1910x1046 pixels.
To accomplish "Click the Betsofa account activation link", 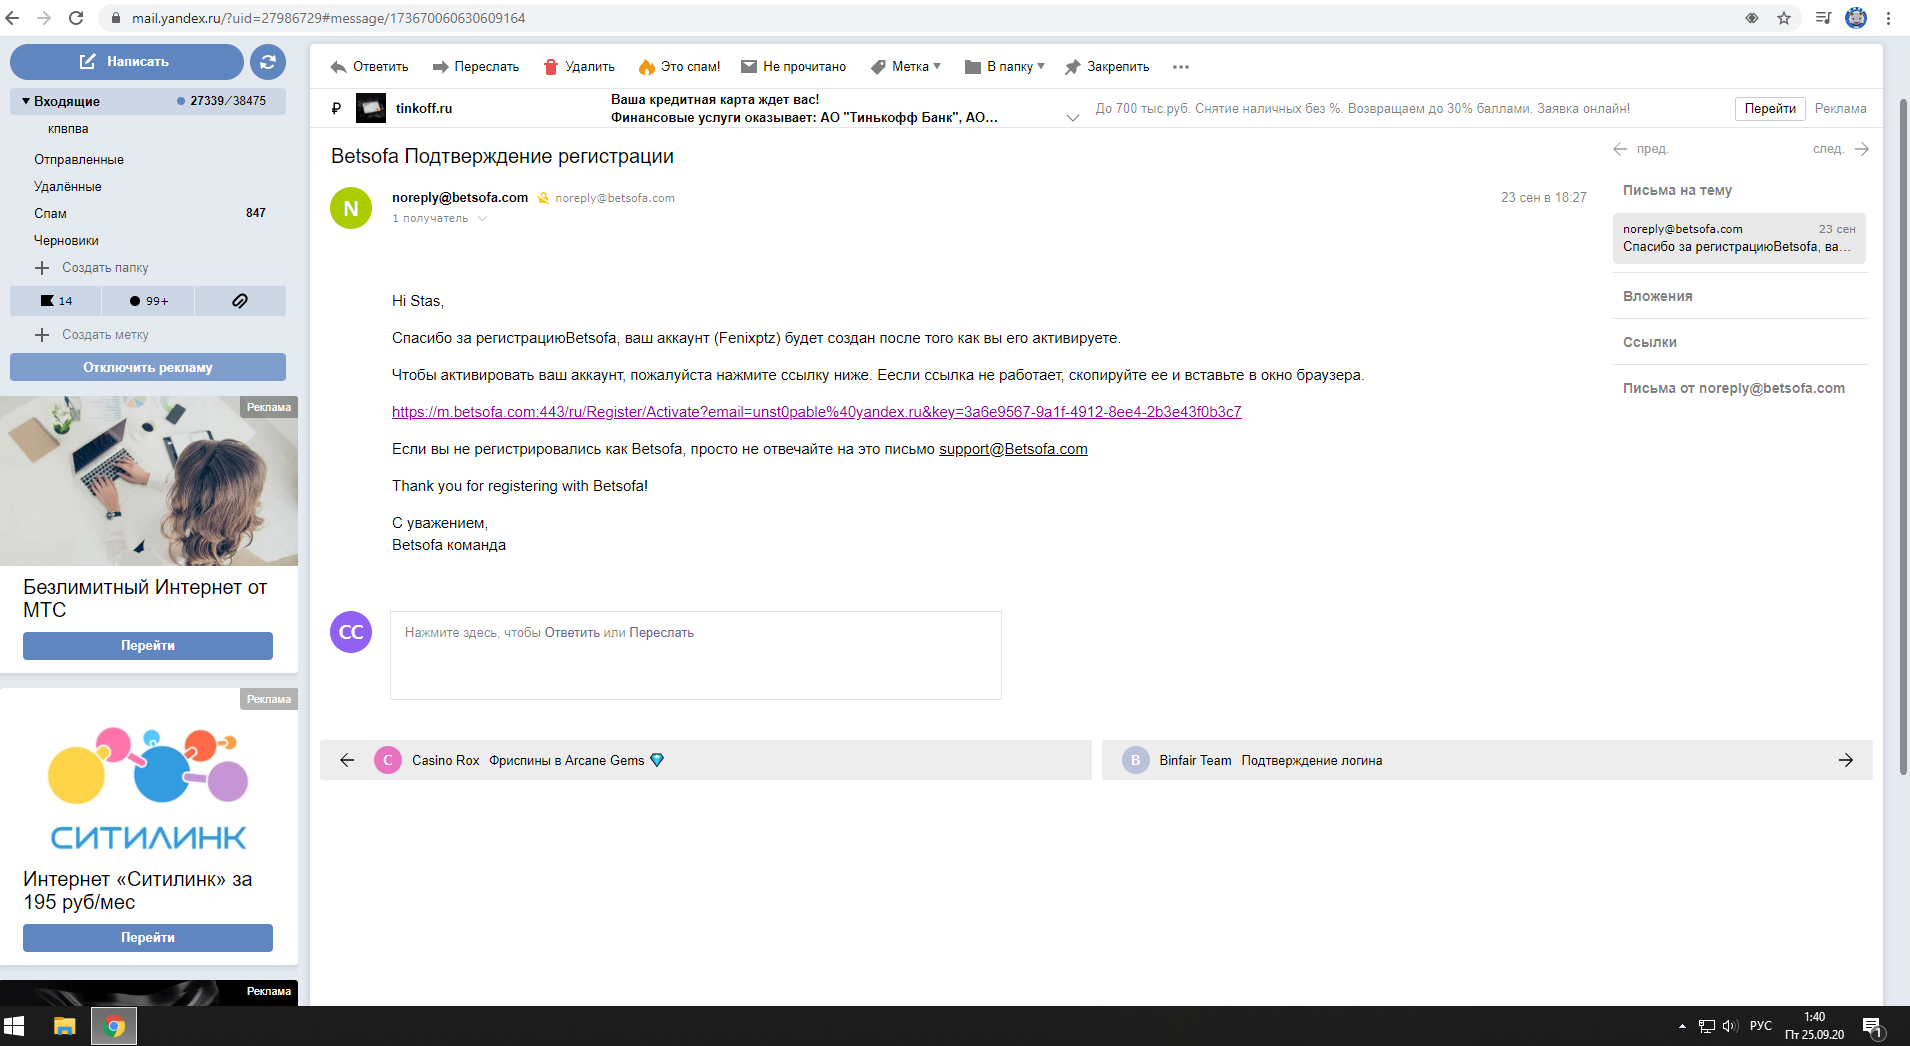I will coord(816,412).
